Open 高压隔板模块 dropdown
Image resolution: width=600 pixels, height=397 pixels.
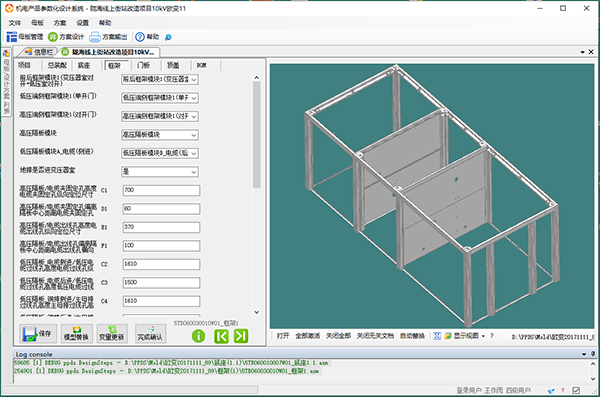(x=160, y=135)
